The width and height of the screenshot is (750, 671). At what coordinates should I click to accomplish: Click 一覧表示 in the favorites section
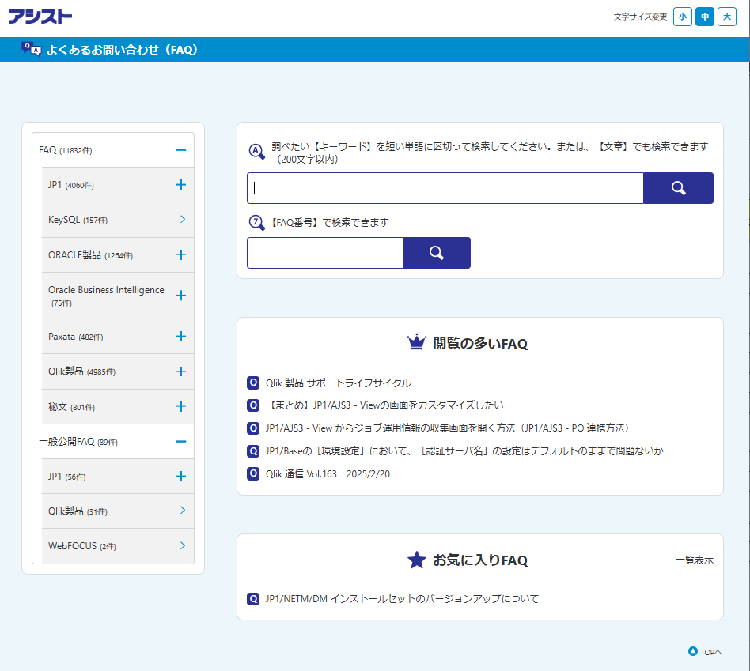[x=694, y=561]
